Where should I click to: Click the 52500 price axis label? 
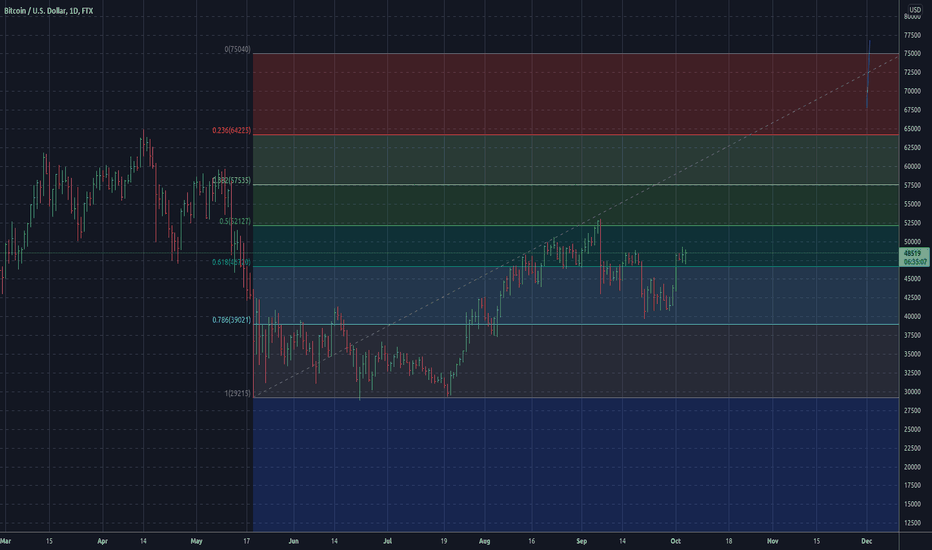click(x=912, y=223)
